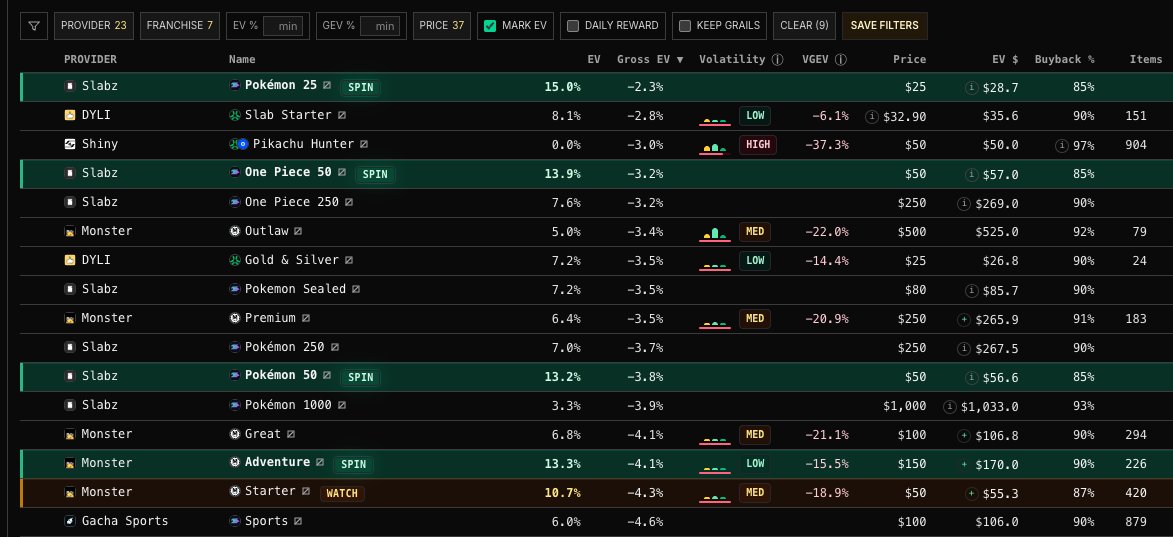Click the LOW volatility badge on Slab Starter
Image resolution: width=1173 pixels, height=537 pixels.
click(755, 116)
